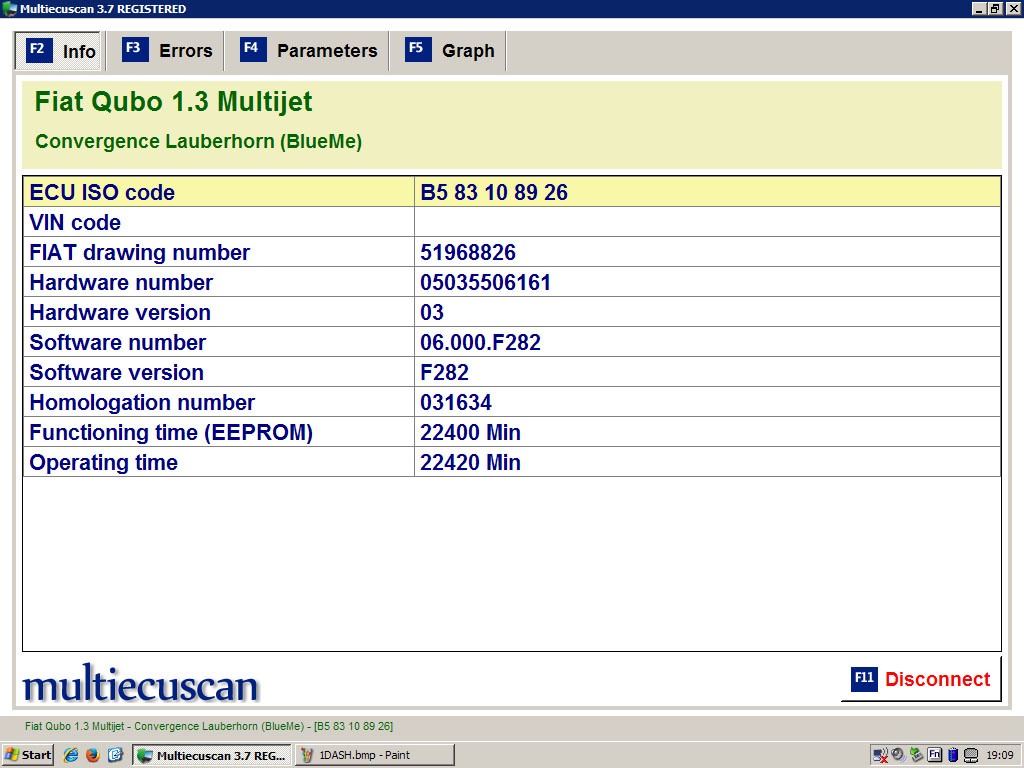The image size is (1024, 768).
Task: Switch to the Graph tab
Action: point(449,51)
